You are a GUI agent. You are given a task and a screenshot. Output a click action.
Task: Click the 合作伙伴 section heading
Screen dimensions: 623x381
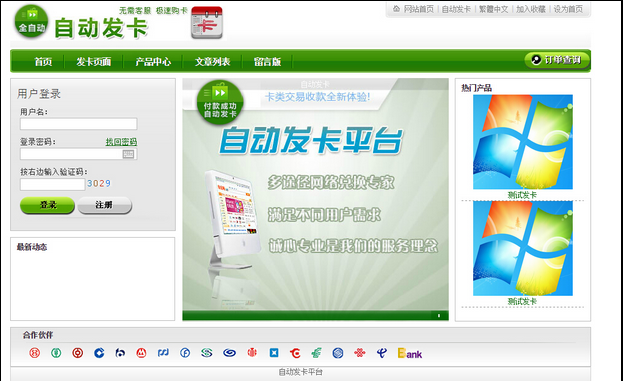coord(38,335)
